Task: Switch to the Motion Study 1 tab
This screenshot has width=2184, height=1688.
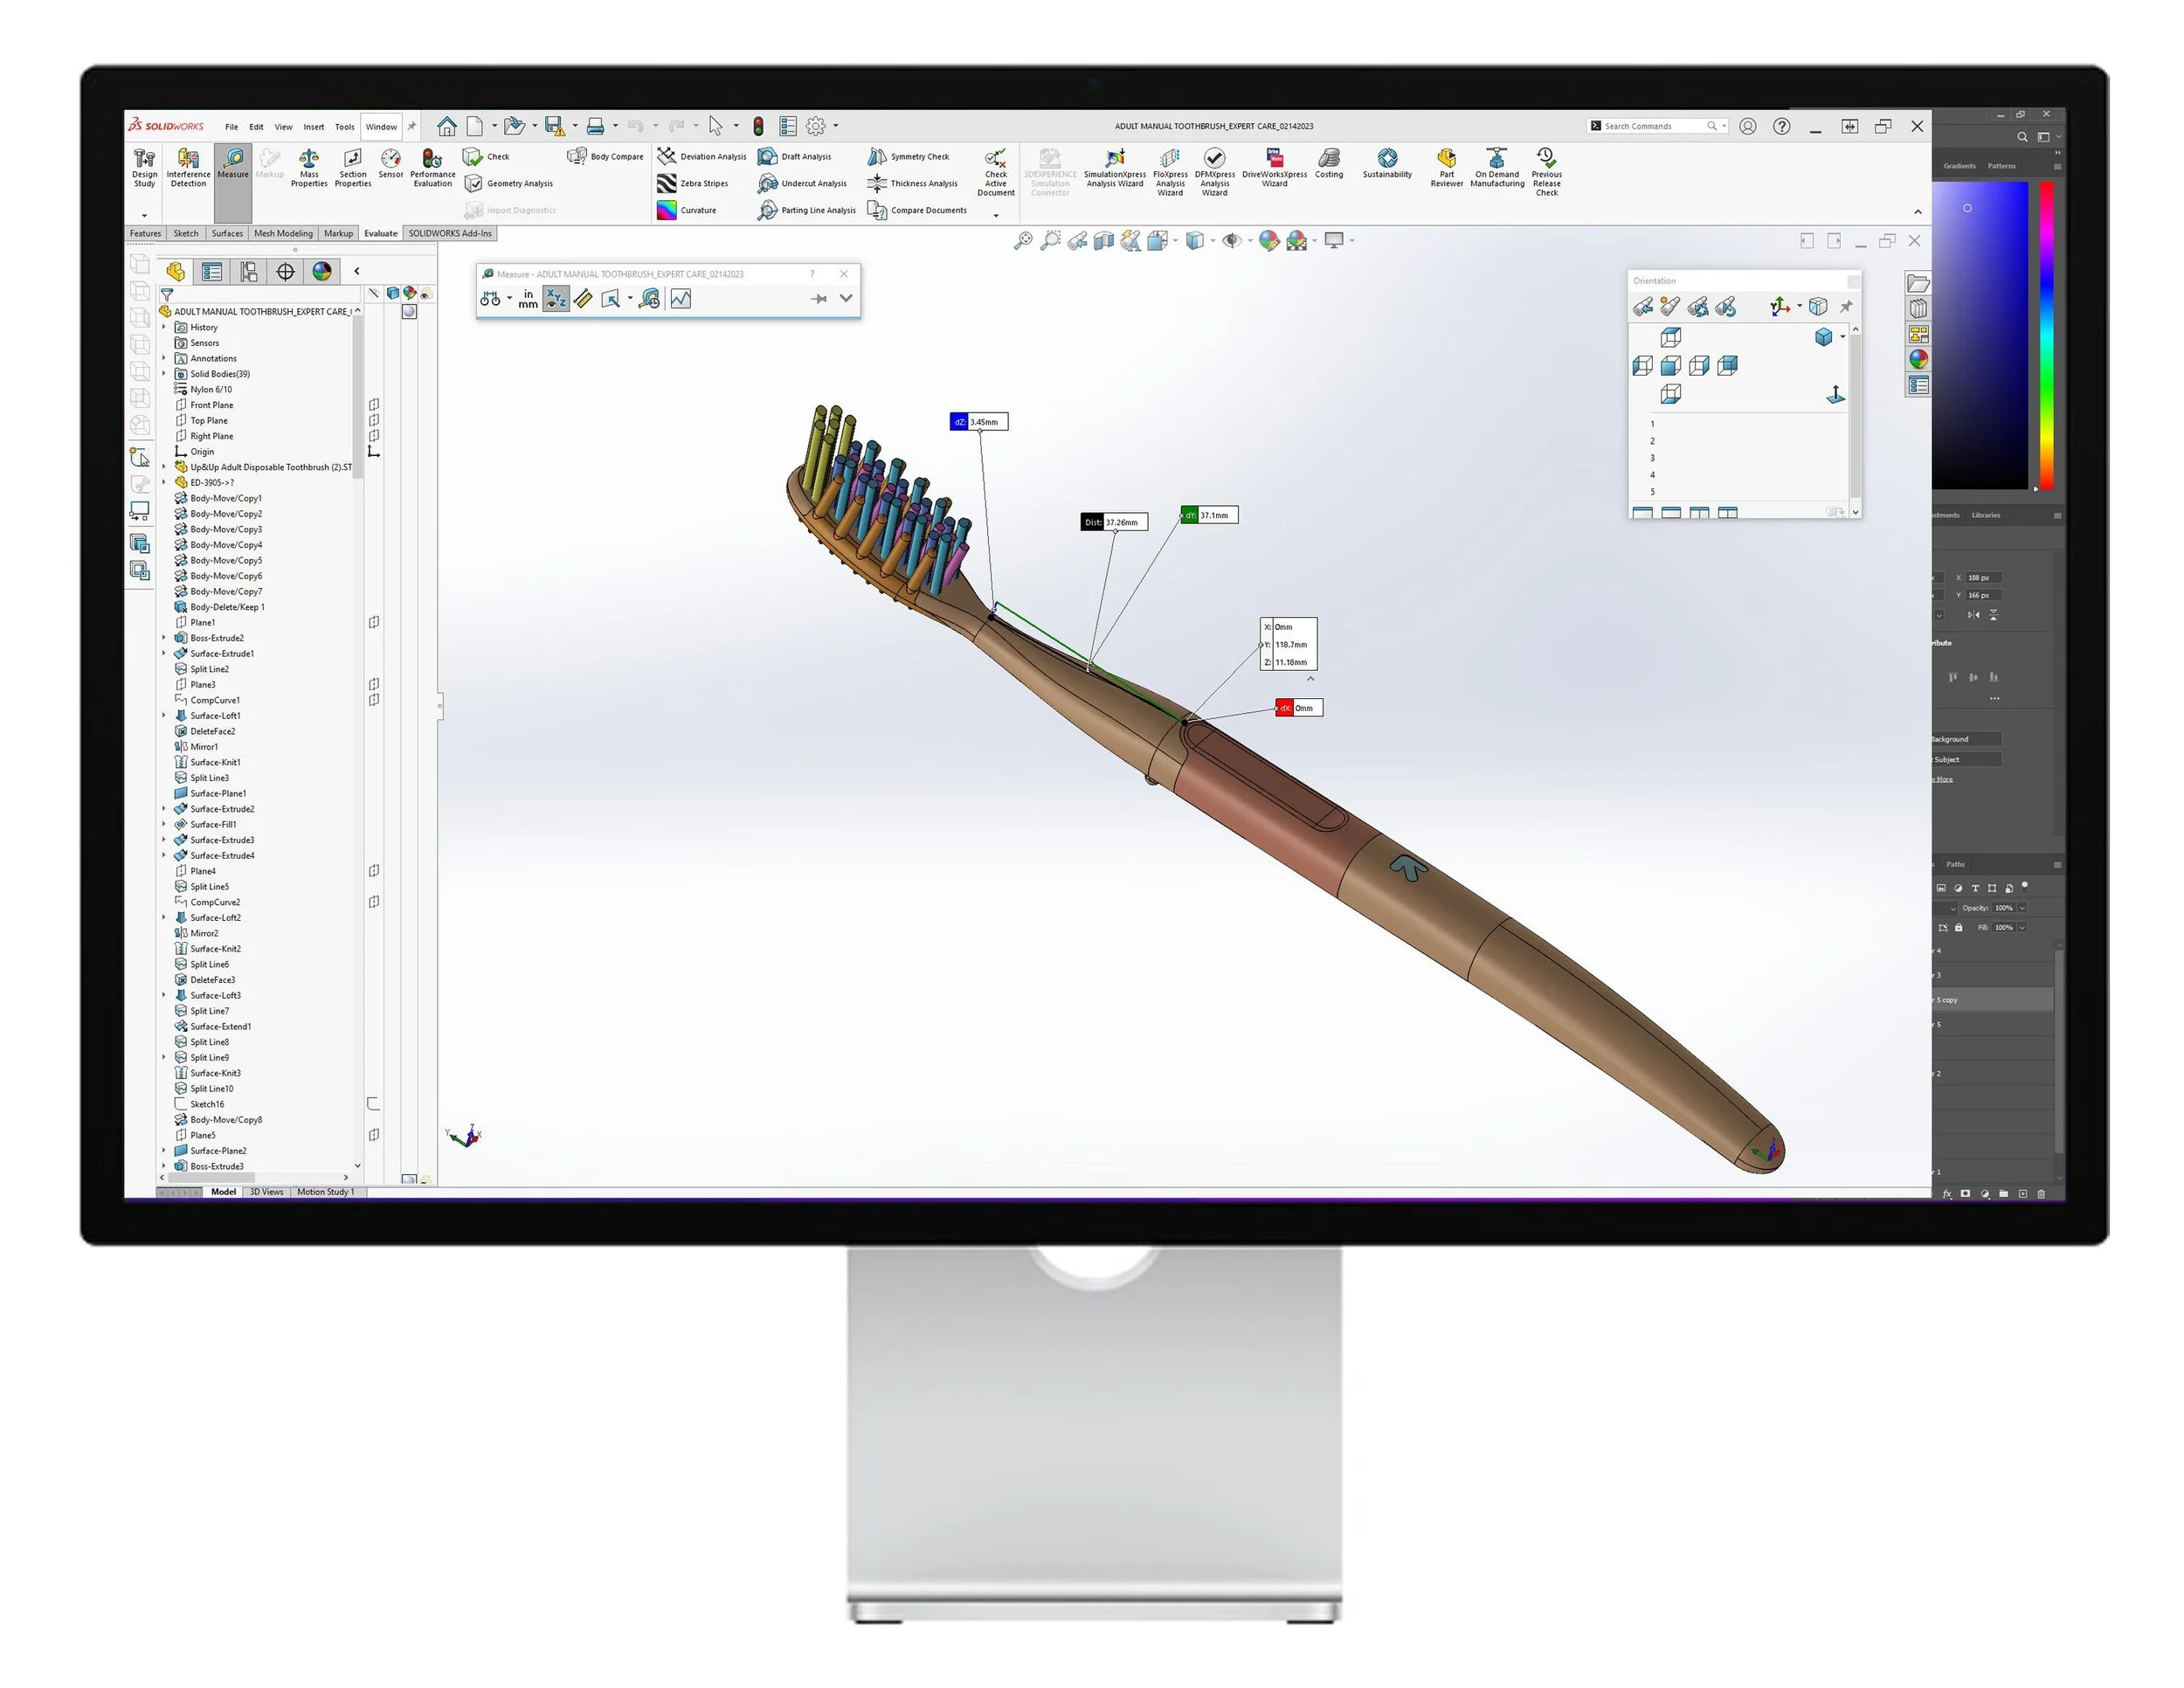Action: (x=327, y=1191)
